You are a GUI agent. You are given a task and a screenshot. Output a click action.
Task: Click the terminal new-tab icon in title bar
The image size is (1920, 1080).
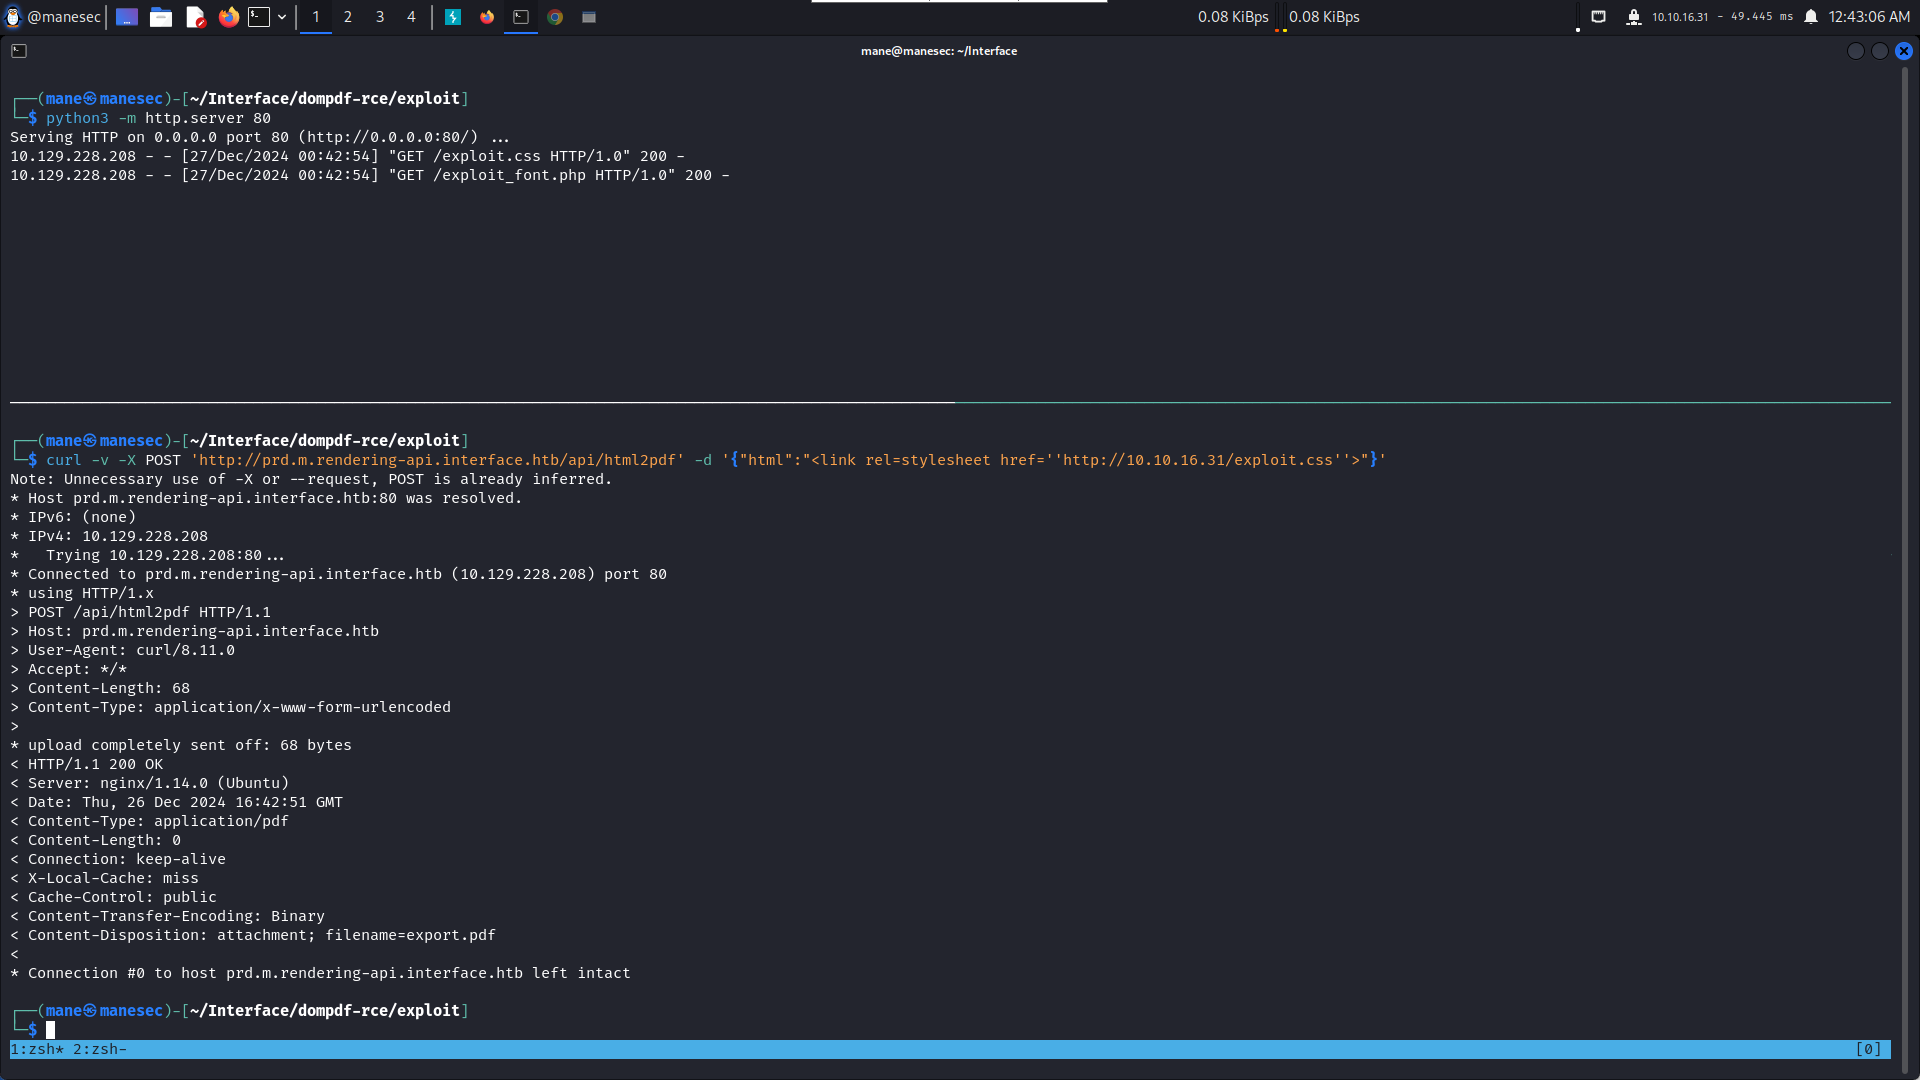(x=19, y=51)
